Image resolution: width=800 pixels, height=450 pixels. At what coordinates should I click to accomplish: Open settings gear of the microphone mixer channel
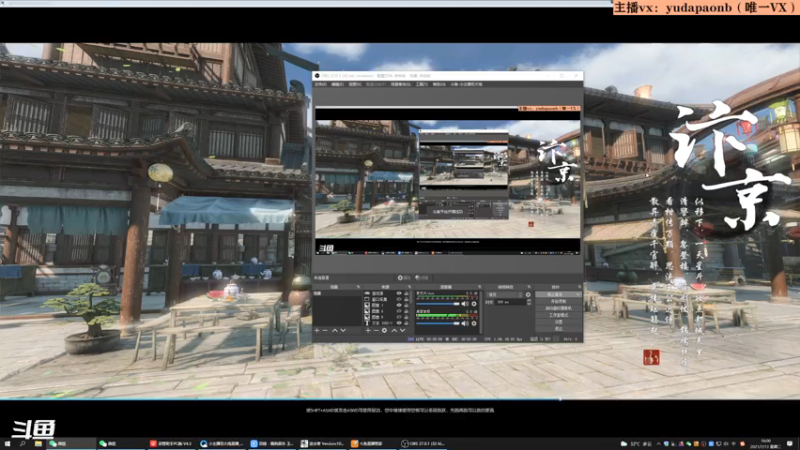point(474,304)
